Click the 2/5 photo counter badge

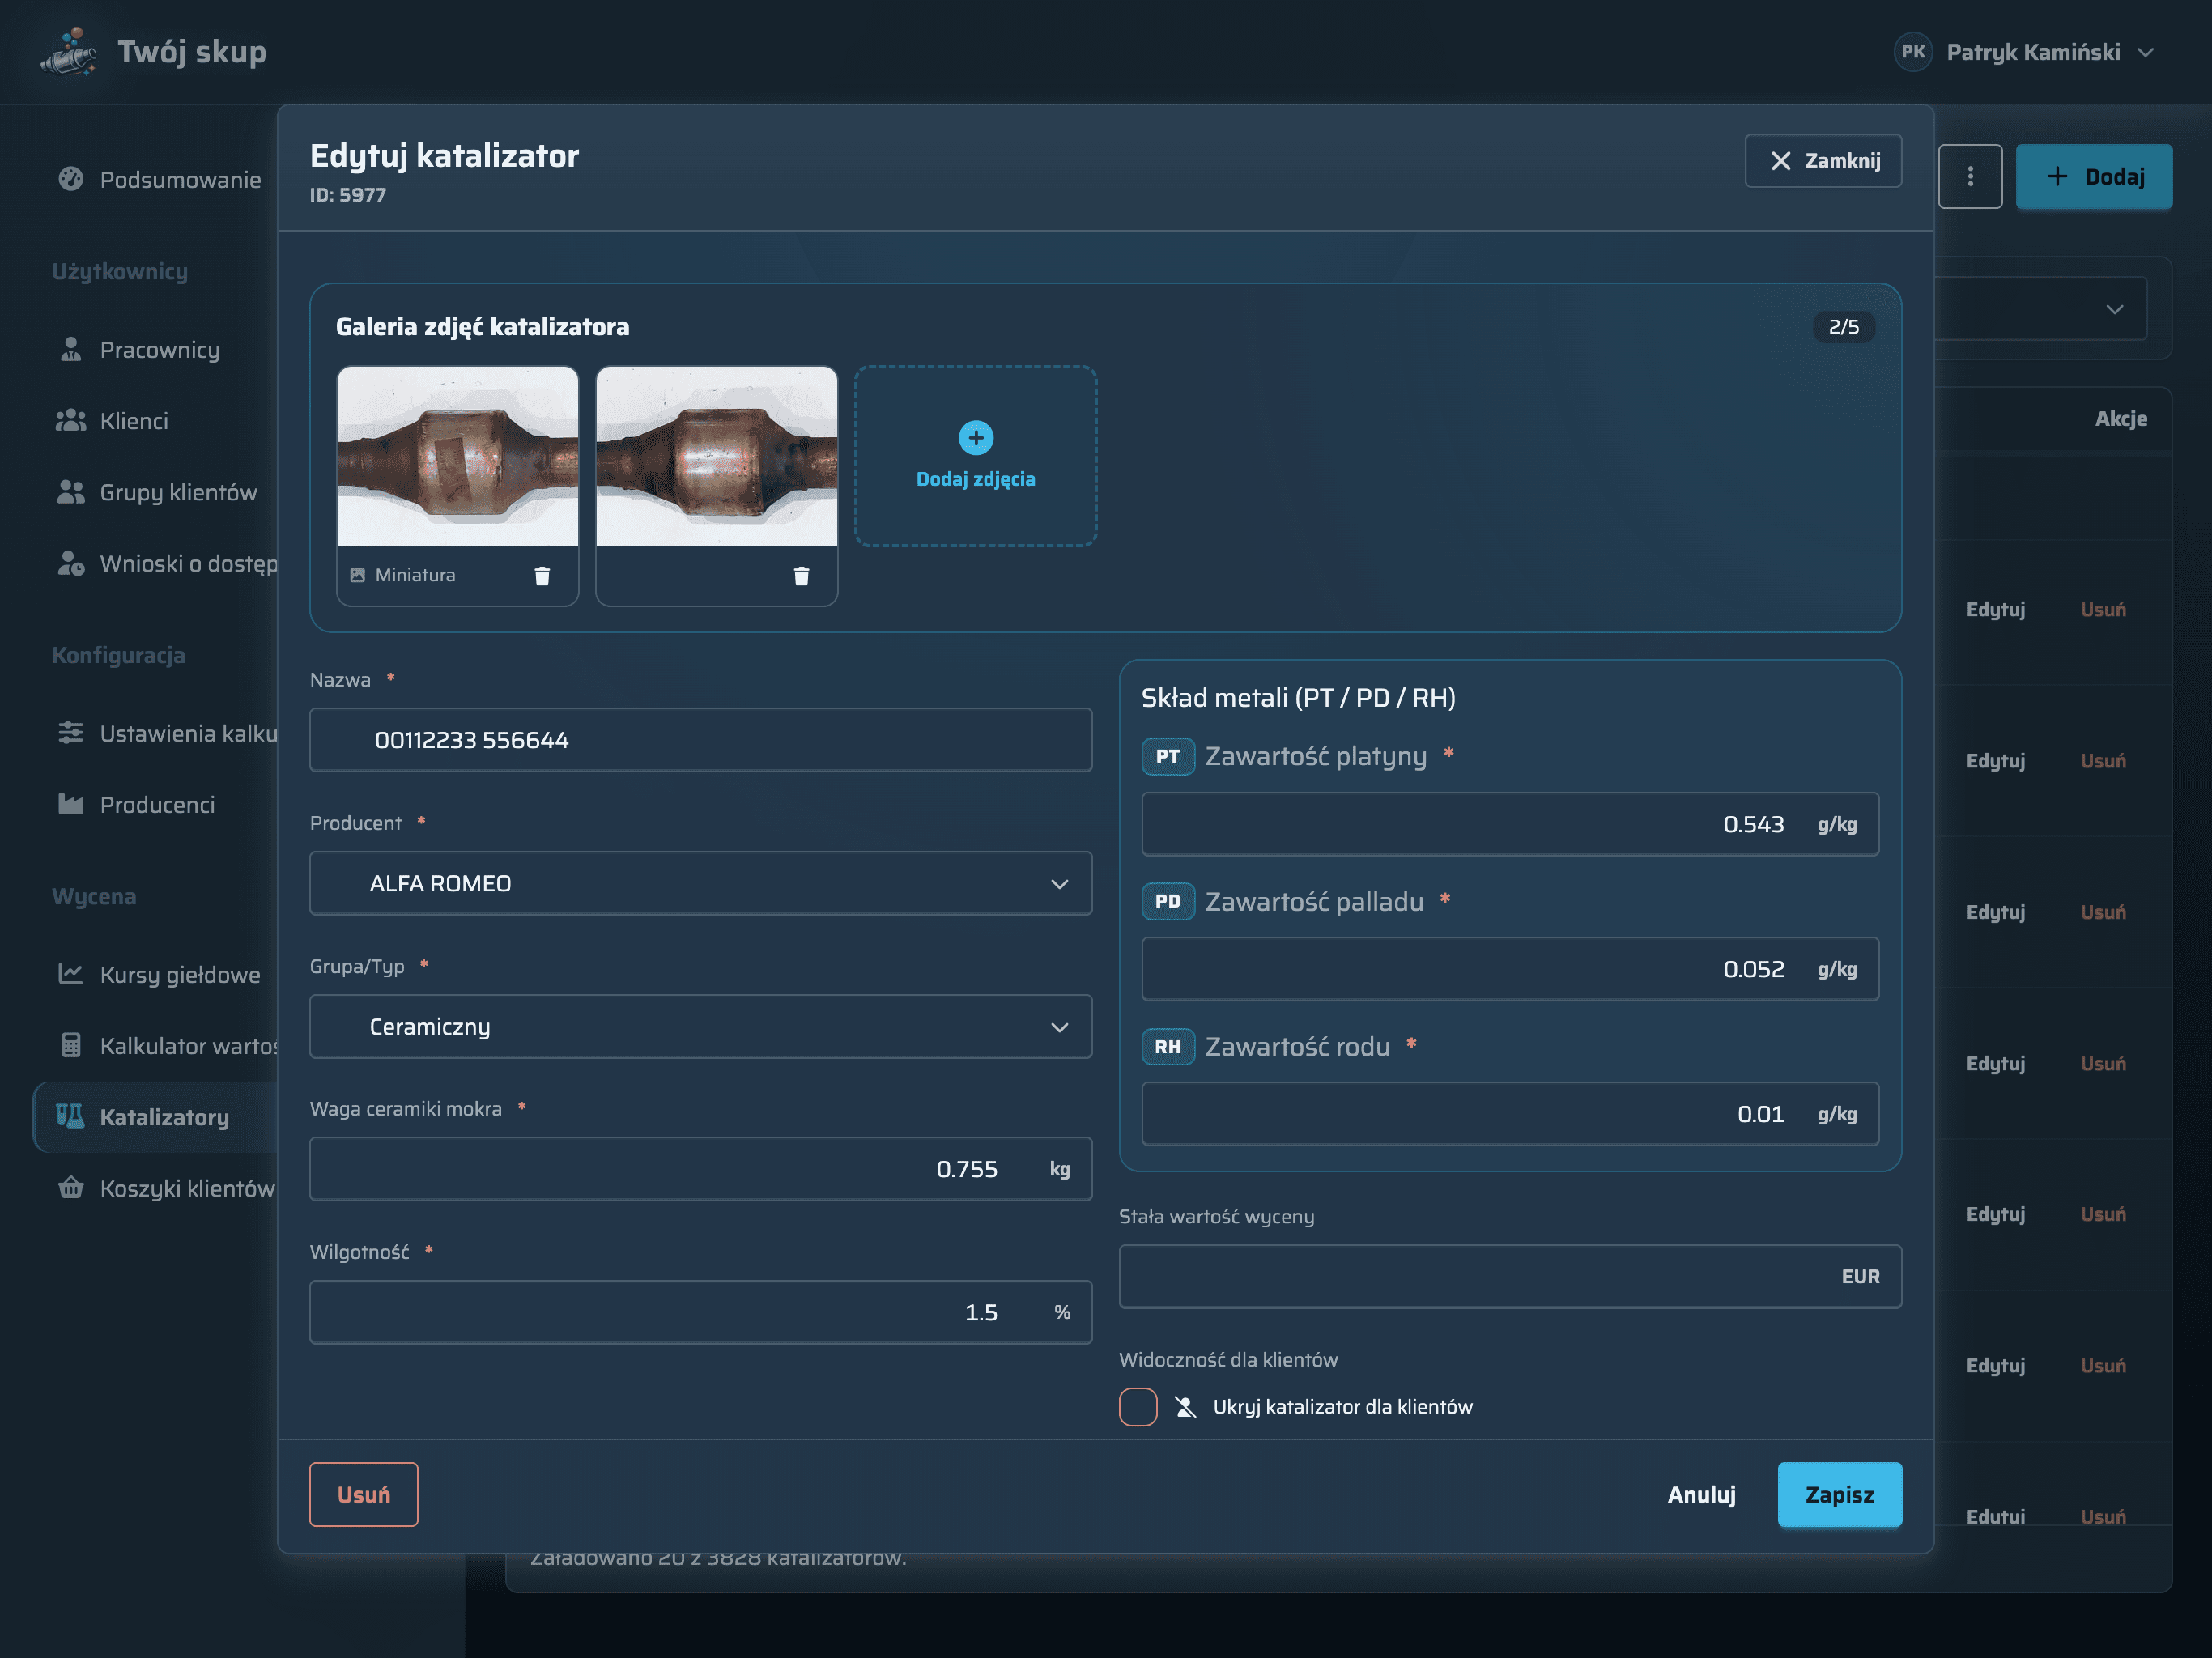(1843, 327)
